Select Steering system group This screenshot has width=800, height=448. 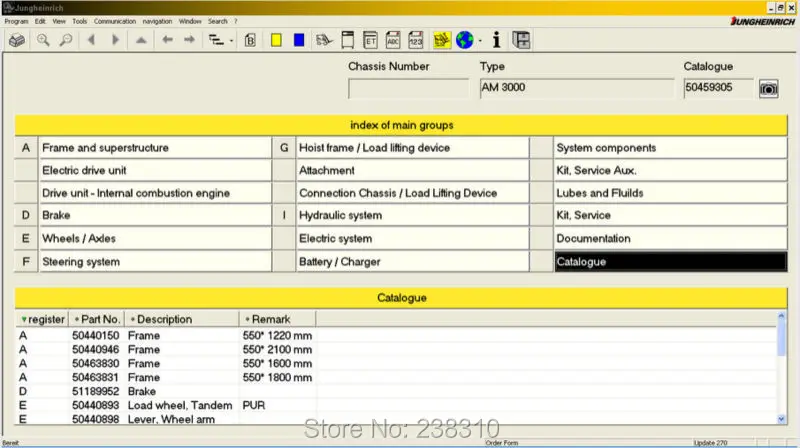(155, 262)
